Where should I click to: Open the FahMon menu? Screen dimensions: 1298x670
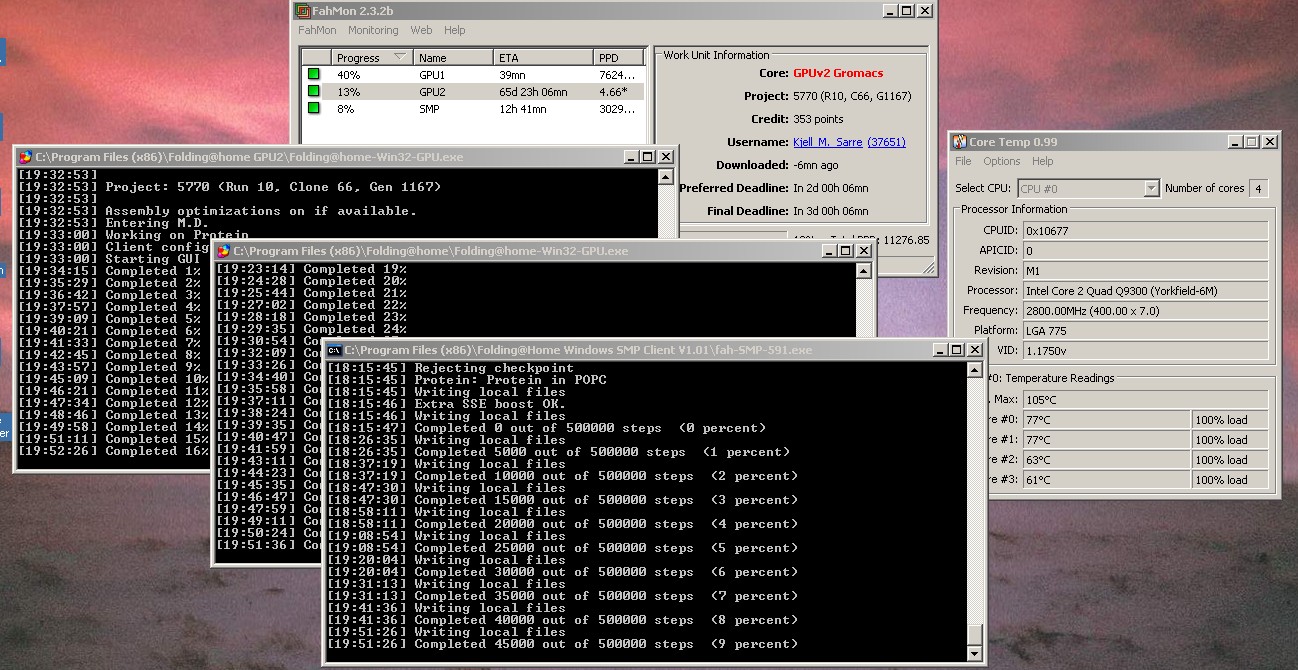pyautogui.click(x=317, y=31)
